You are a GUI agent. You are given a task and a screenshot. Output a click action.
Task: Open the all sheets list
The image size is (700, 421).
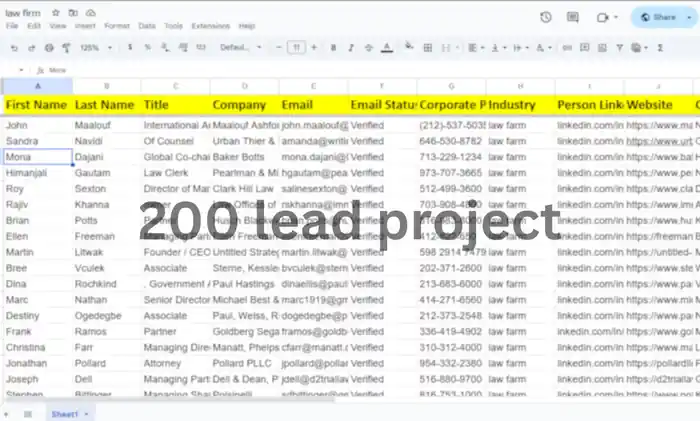click(x=28, y=414)
